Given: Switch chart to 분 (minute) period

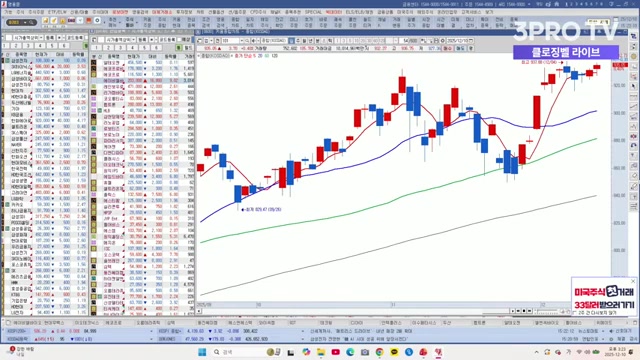Looking at the screenshot, I should 317,41.
